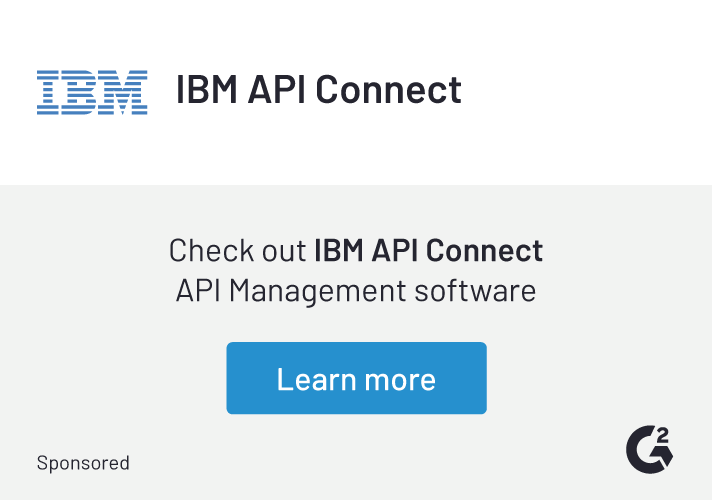Click the G2 logo badge
This screenshot has width=712, height=500.
648,449
